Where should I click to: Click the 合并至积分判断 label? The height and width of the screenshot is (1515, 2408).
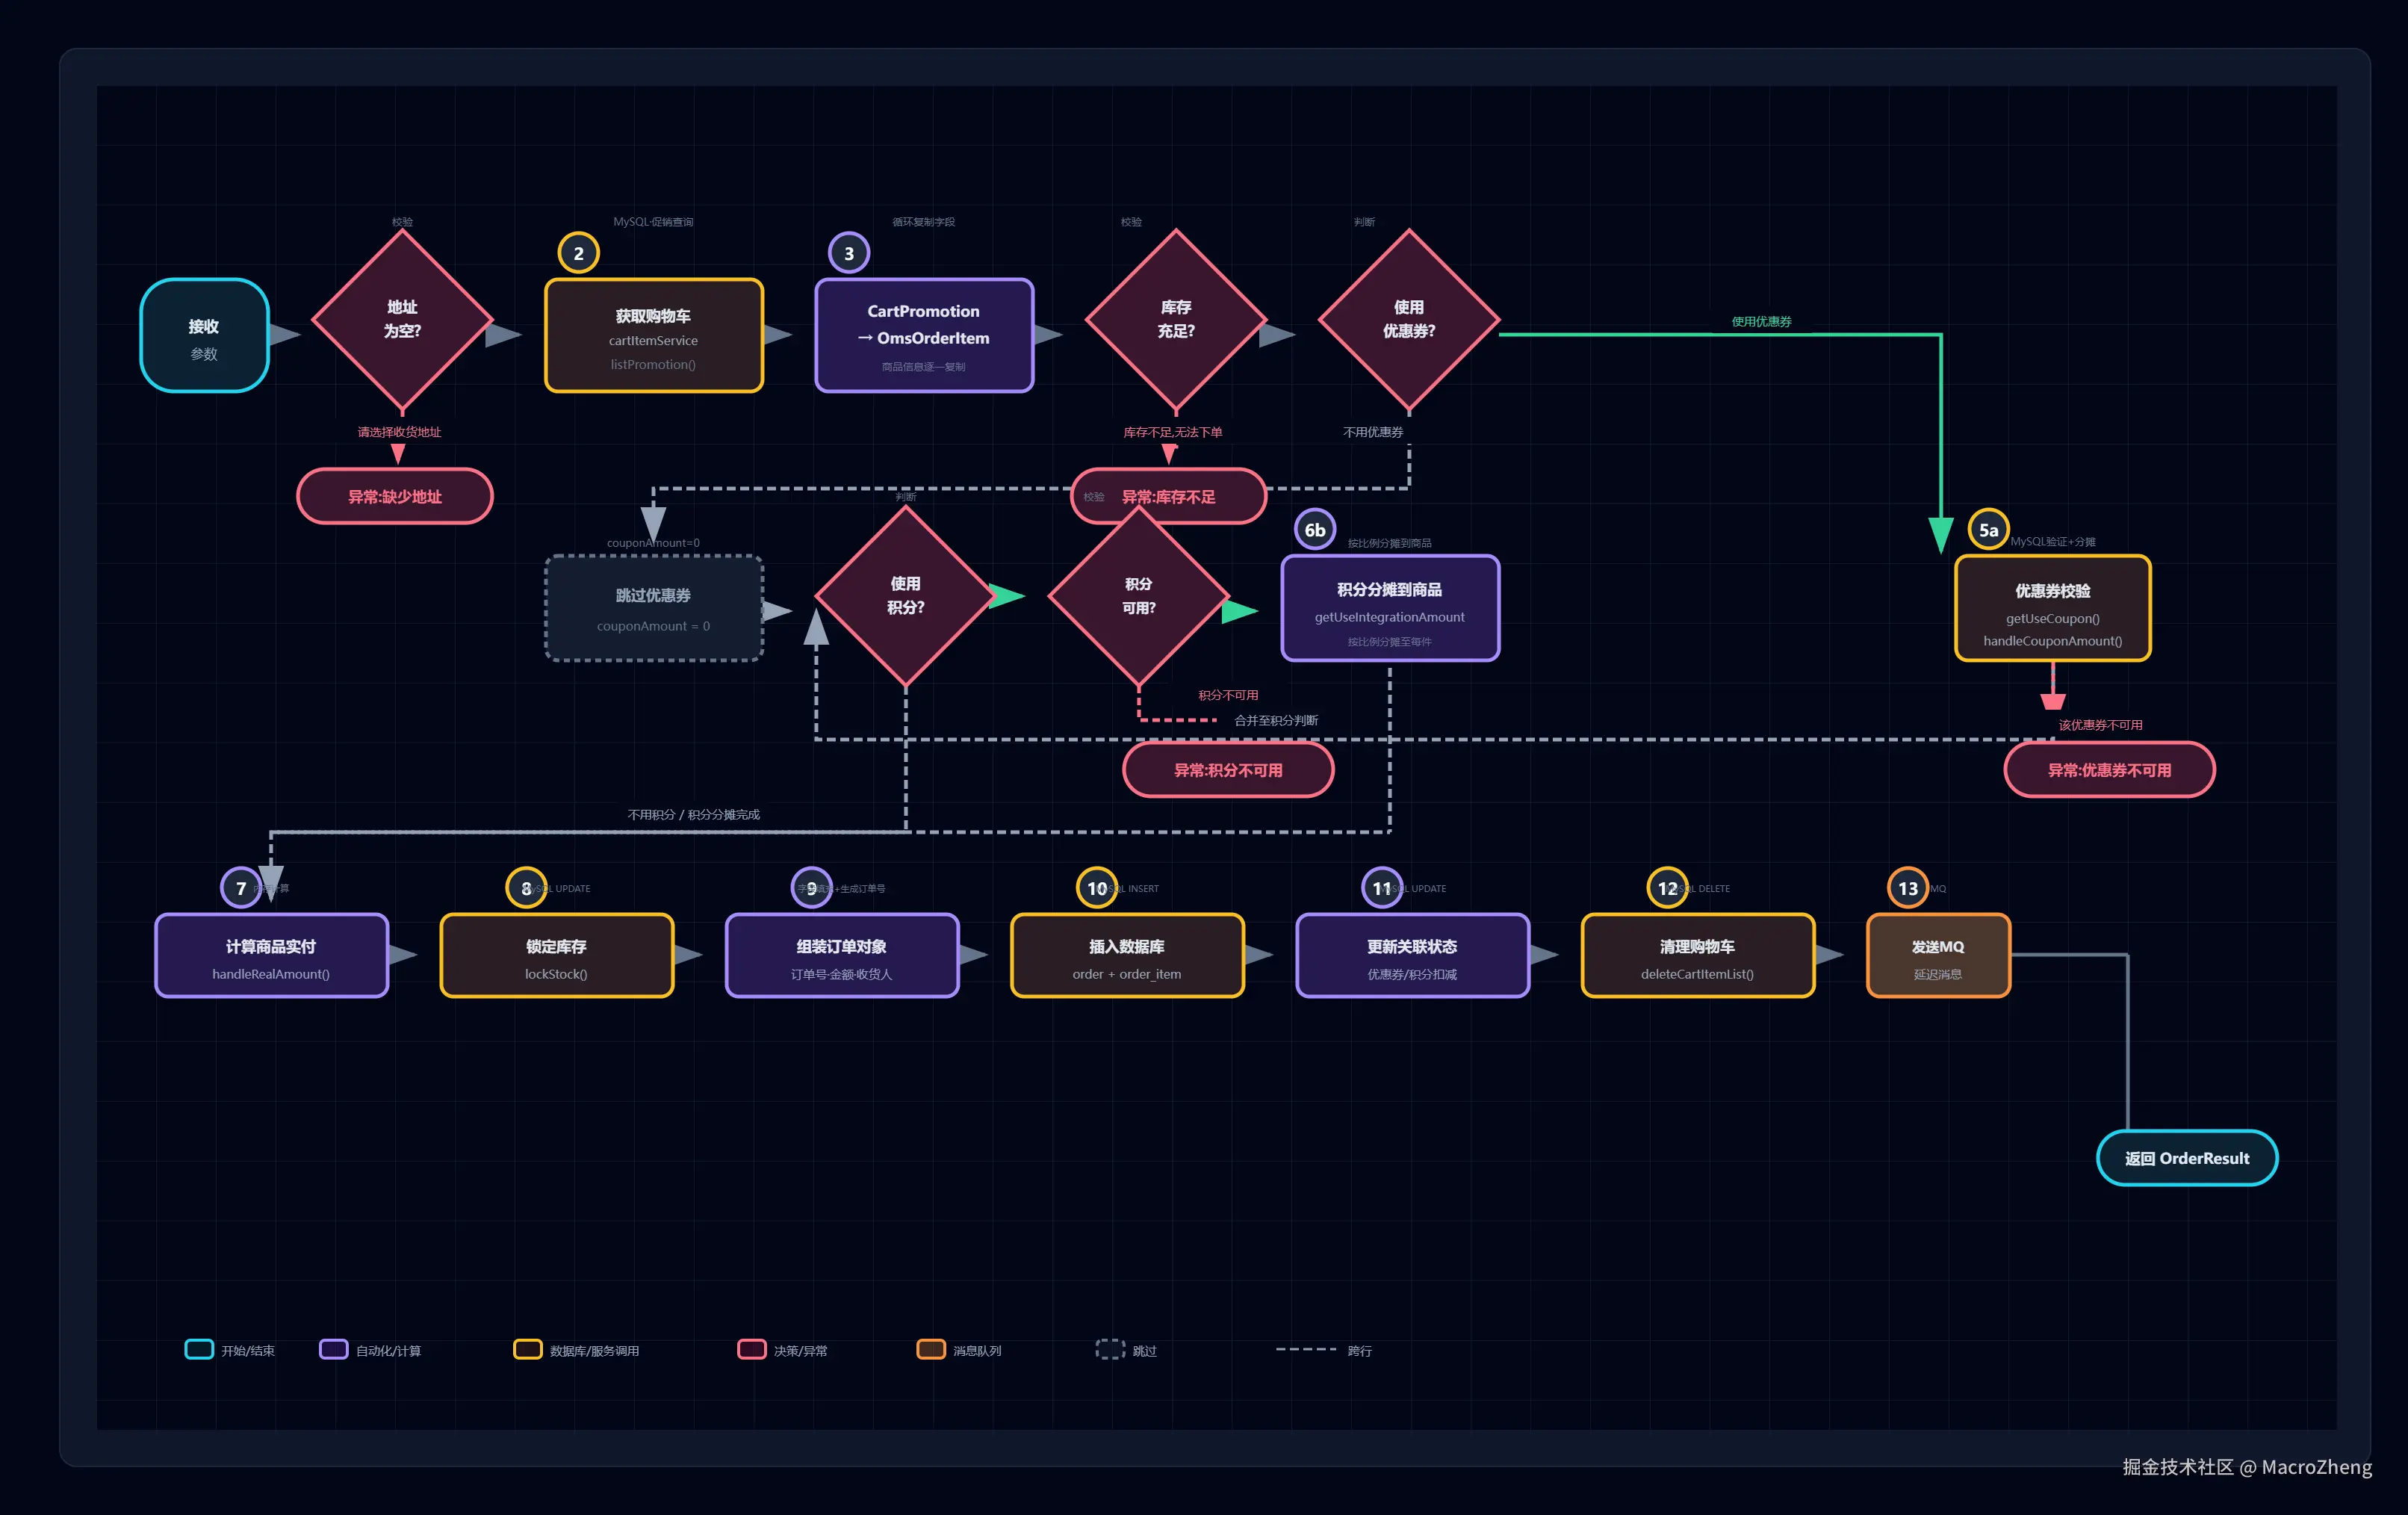1276,720
